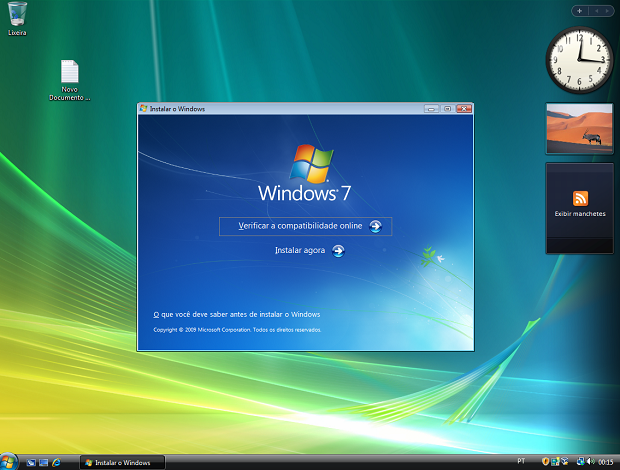Click the Windows flag icon in installer title bar
The image size is (620, 470).
coord(144,108)
